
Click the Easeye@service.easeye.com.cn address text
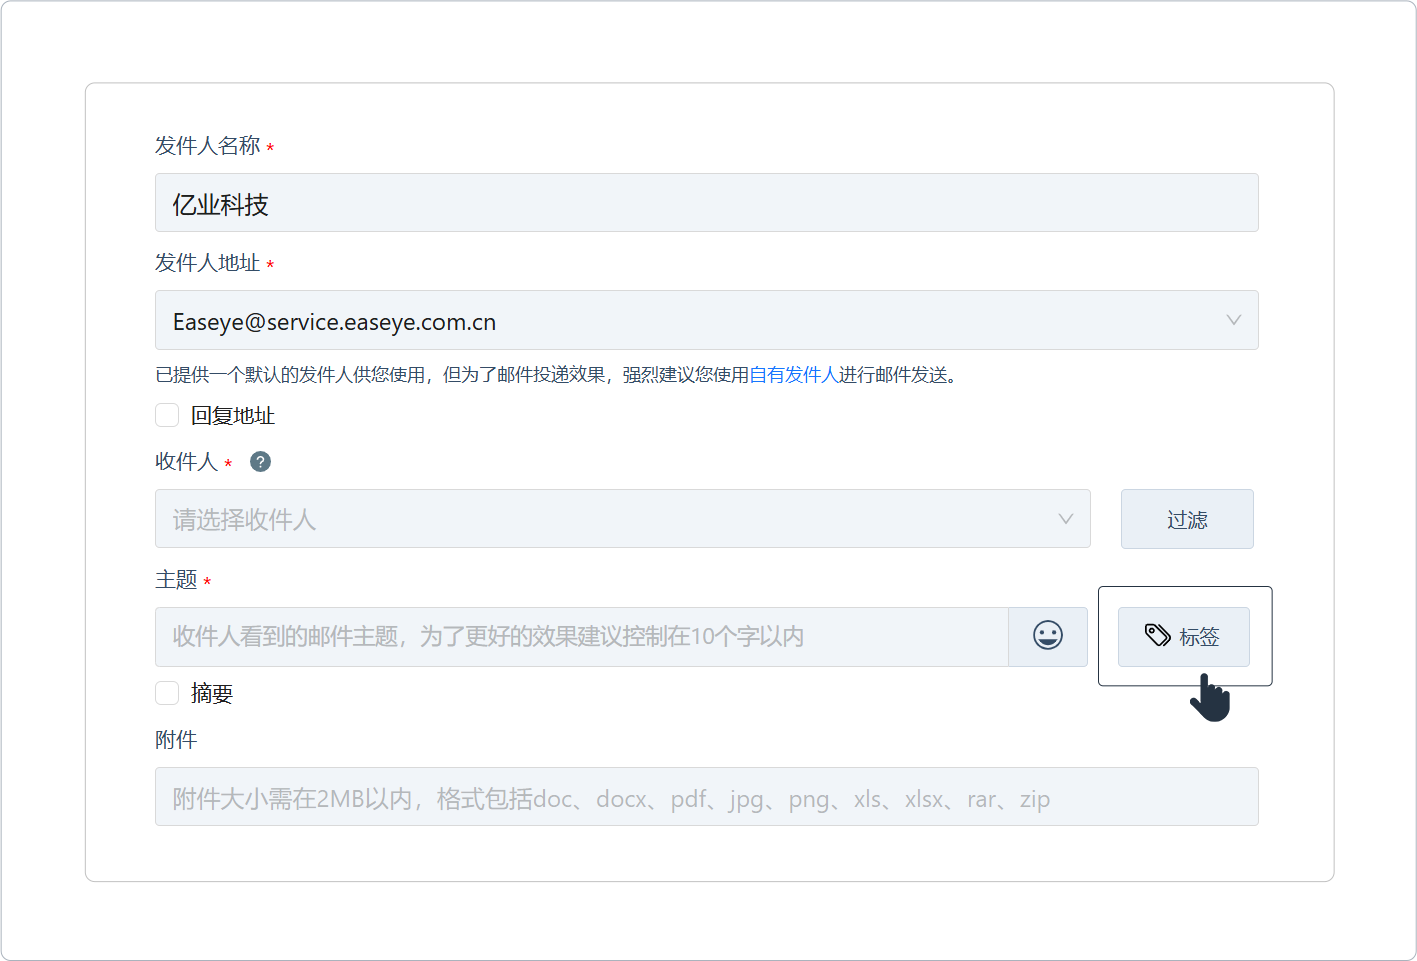tap(334, 322)
